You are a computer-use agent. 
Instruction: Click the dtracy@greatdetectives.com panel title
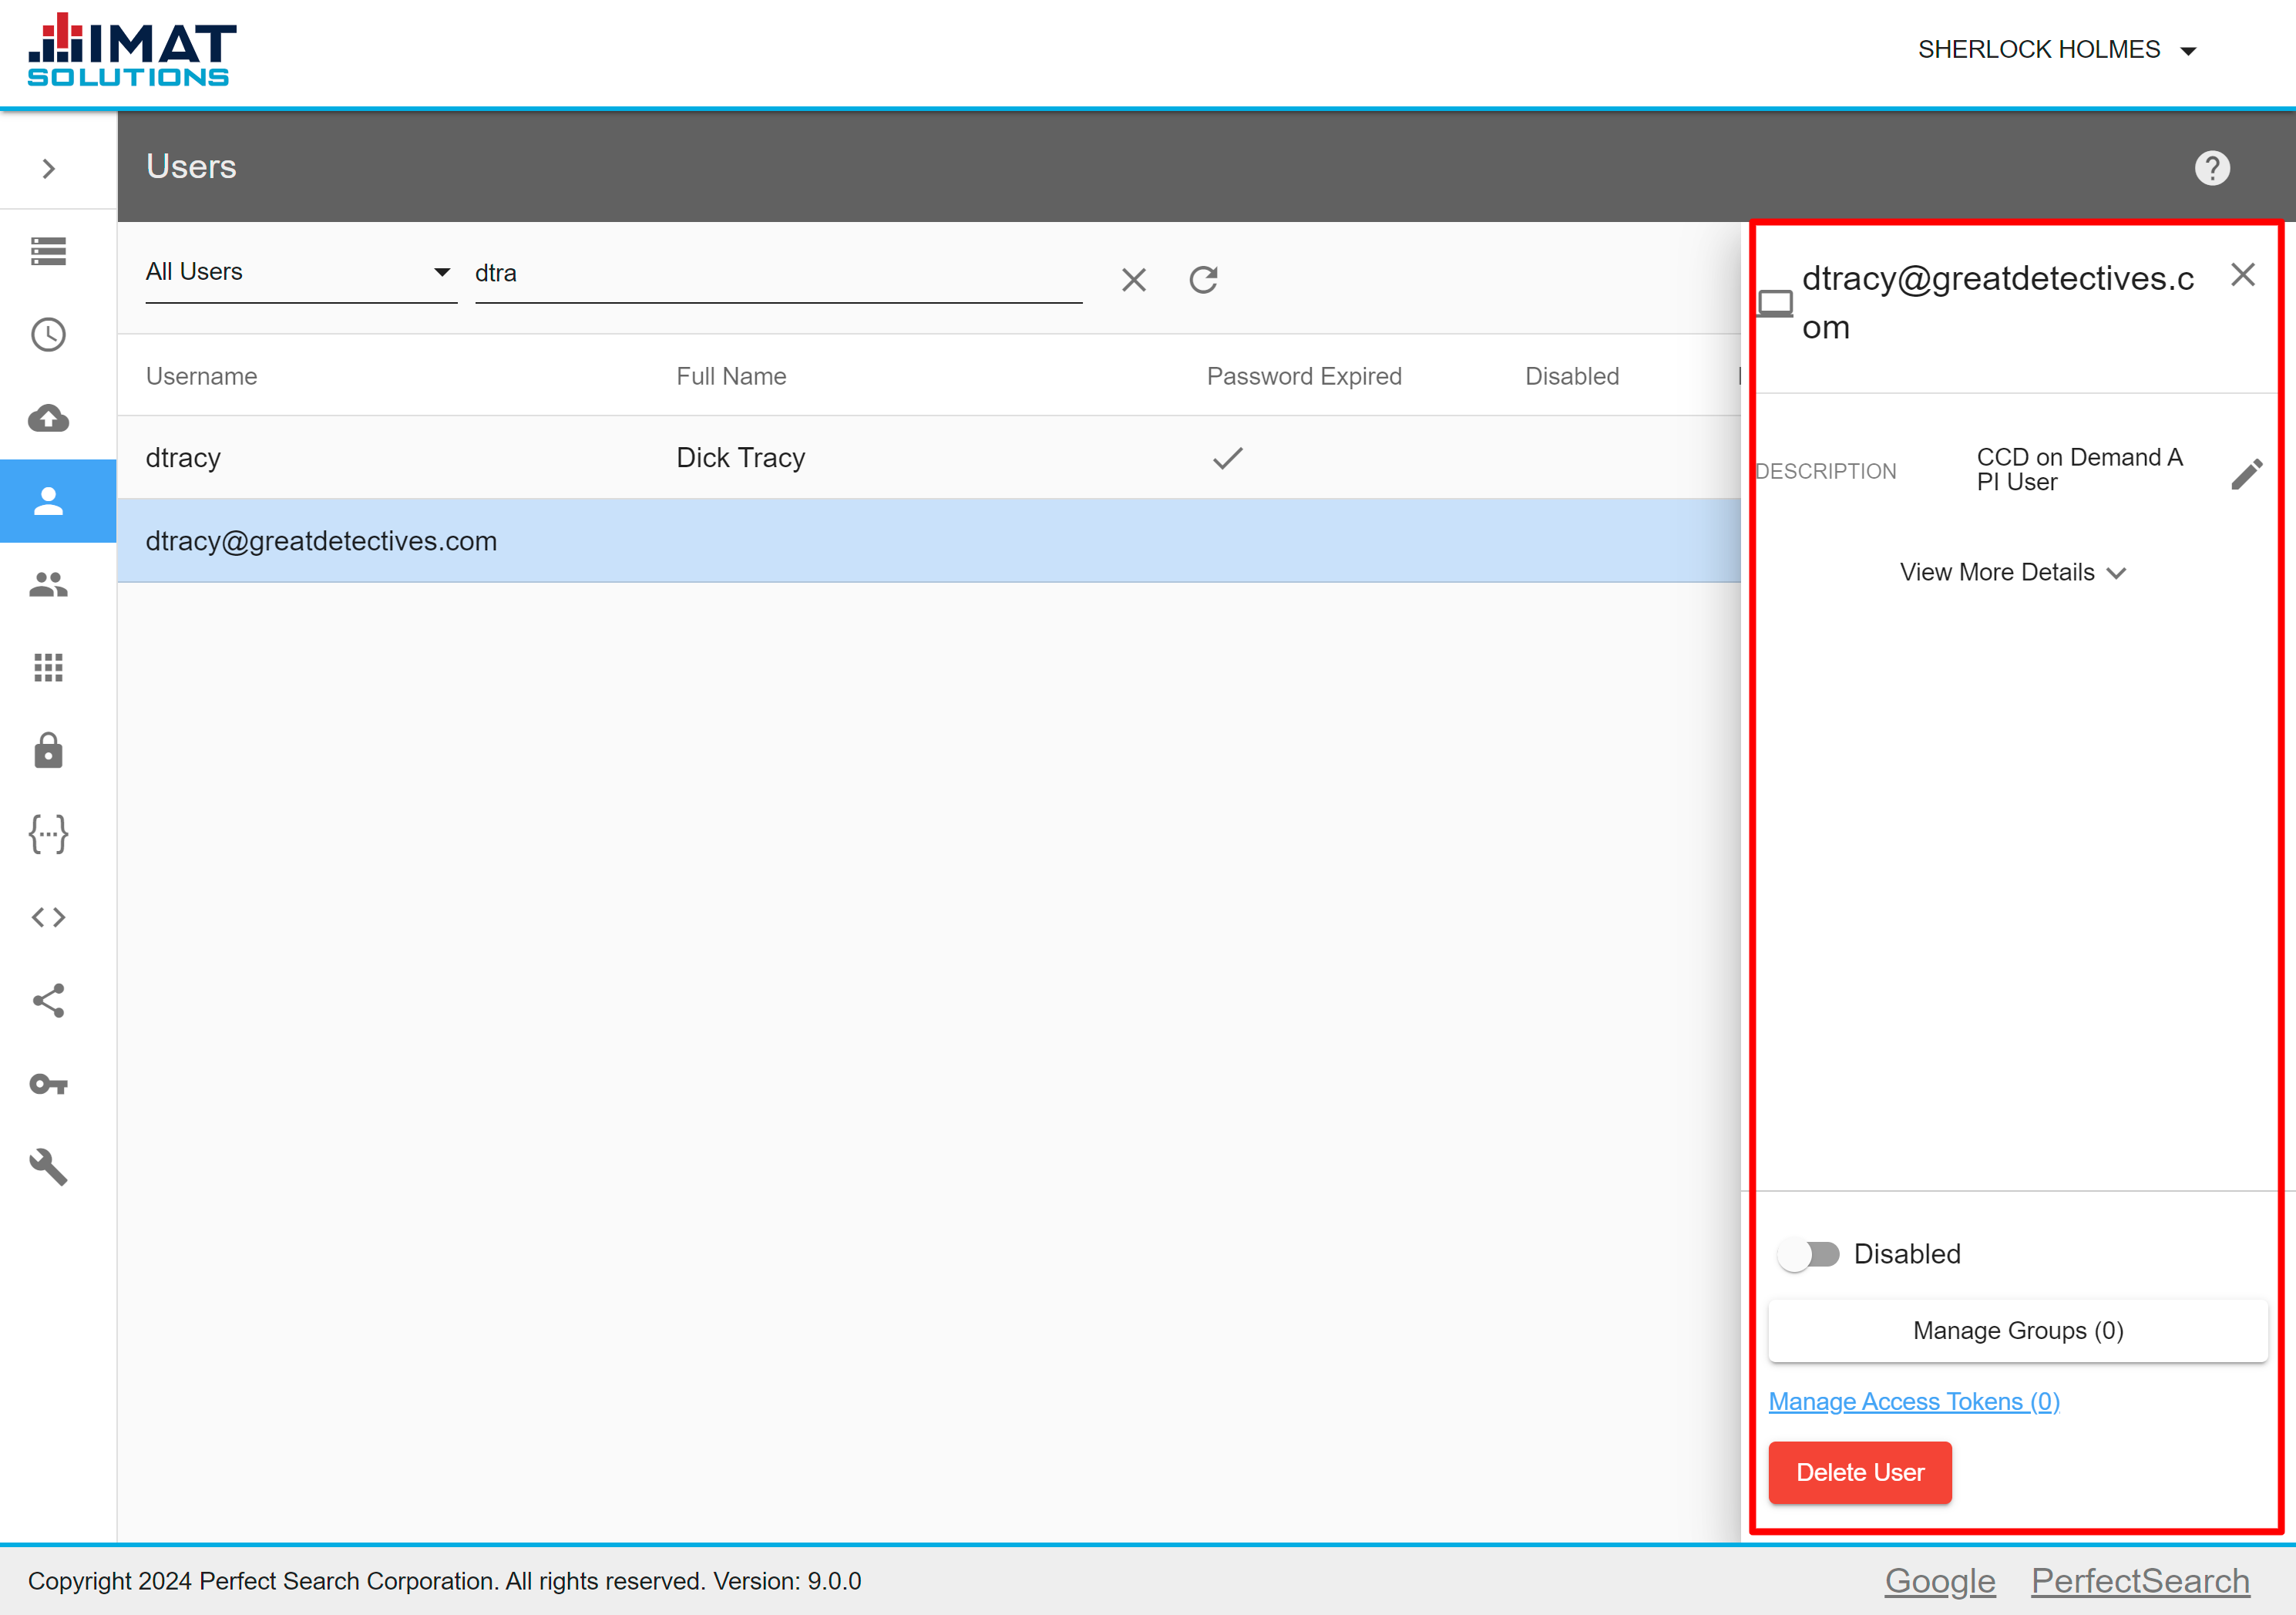1998,303
